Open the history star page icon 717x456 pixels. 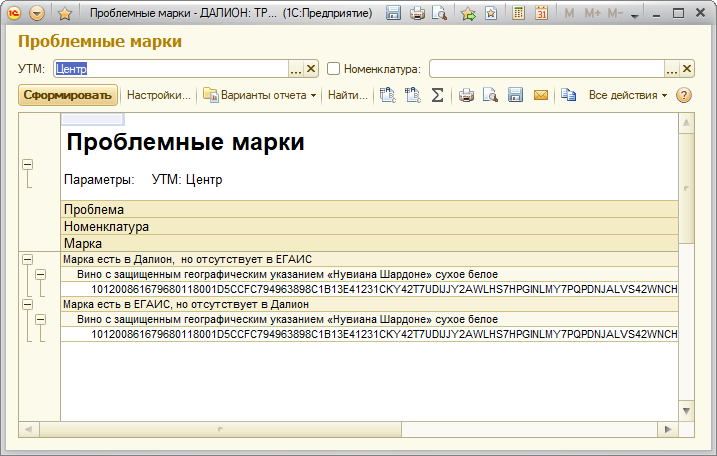[x=491, y=13]
